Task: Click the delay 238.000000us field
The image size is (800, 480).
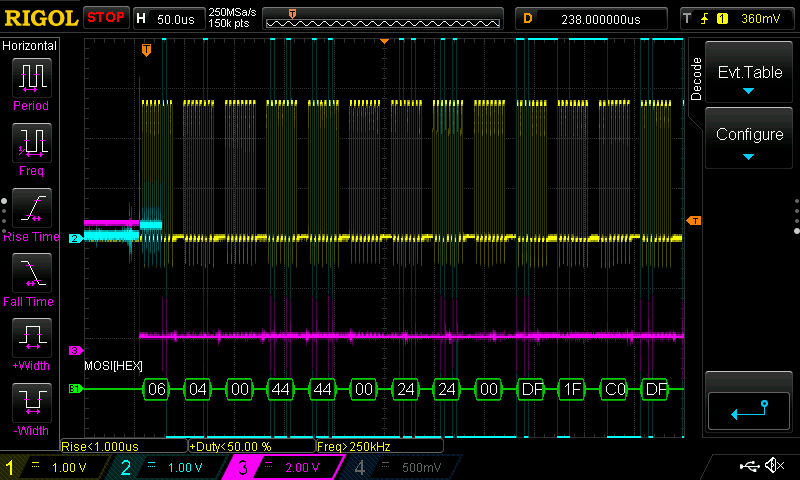Action: (591, 19)
